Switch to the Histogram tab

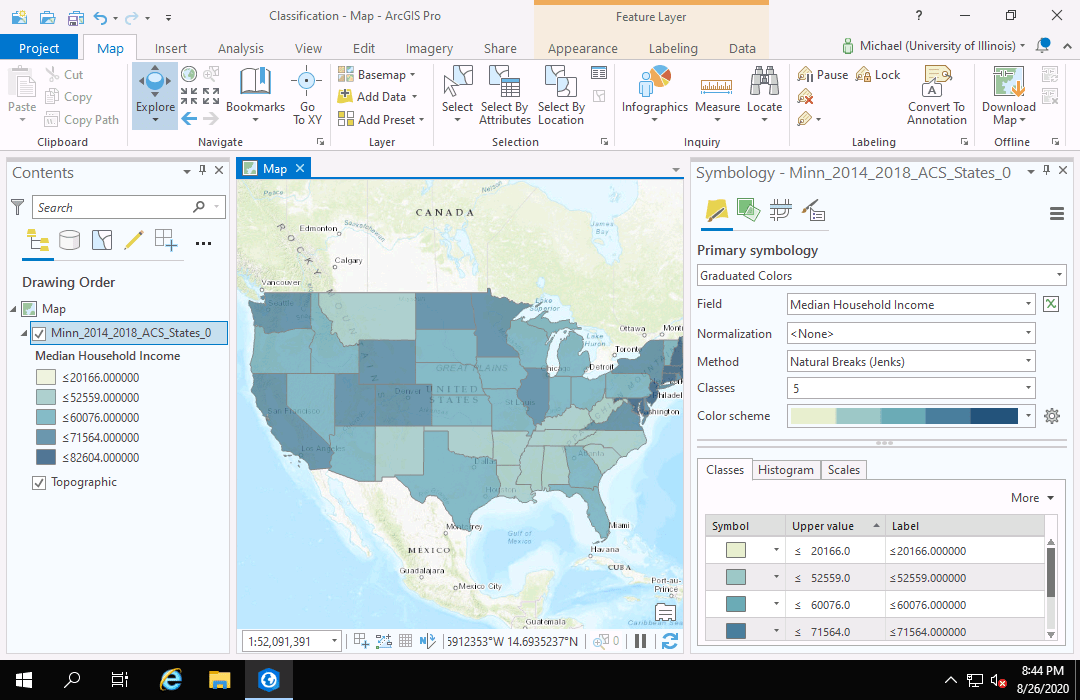[786, 470]
